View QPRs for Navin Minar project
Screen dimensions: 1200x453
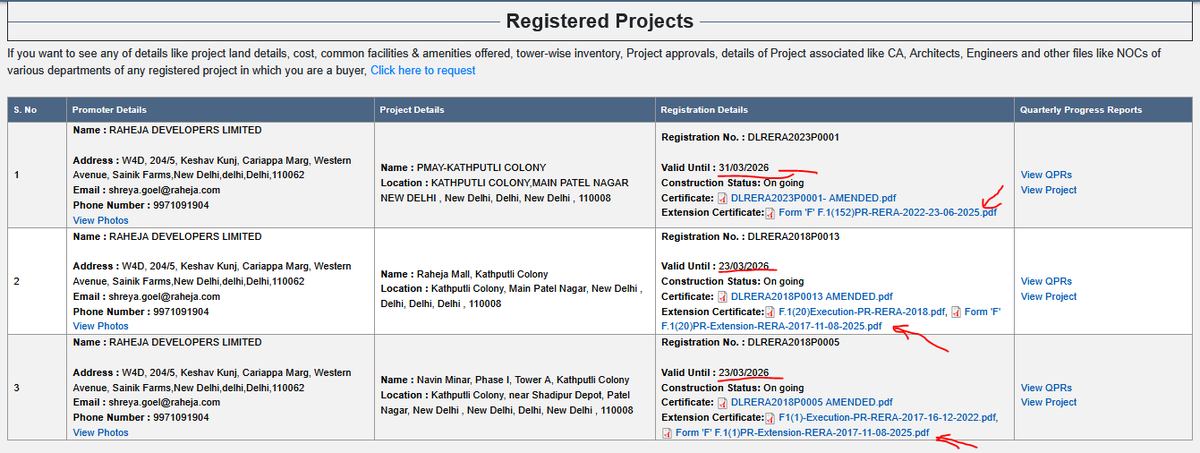click(1046, 387)
